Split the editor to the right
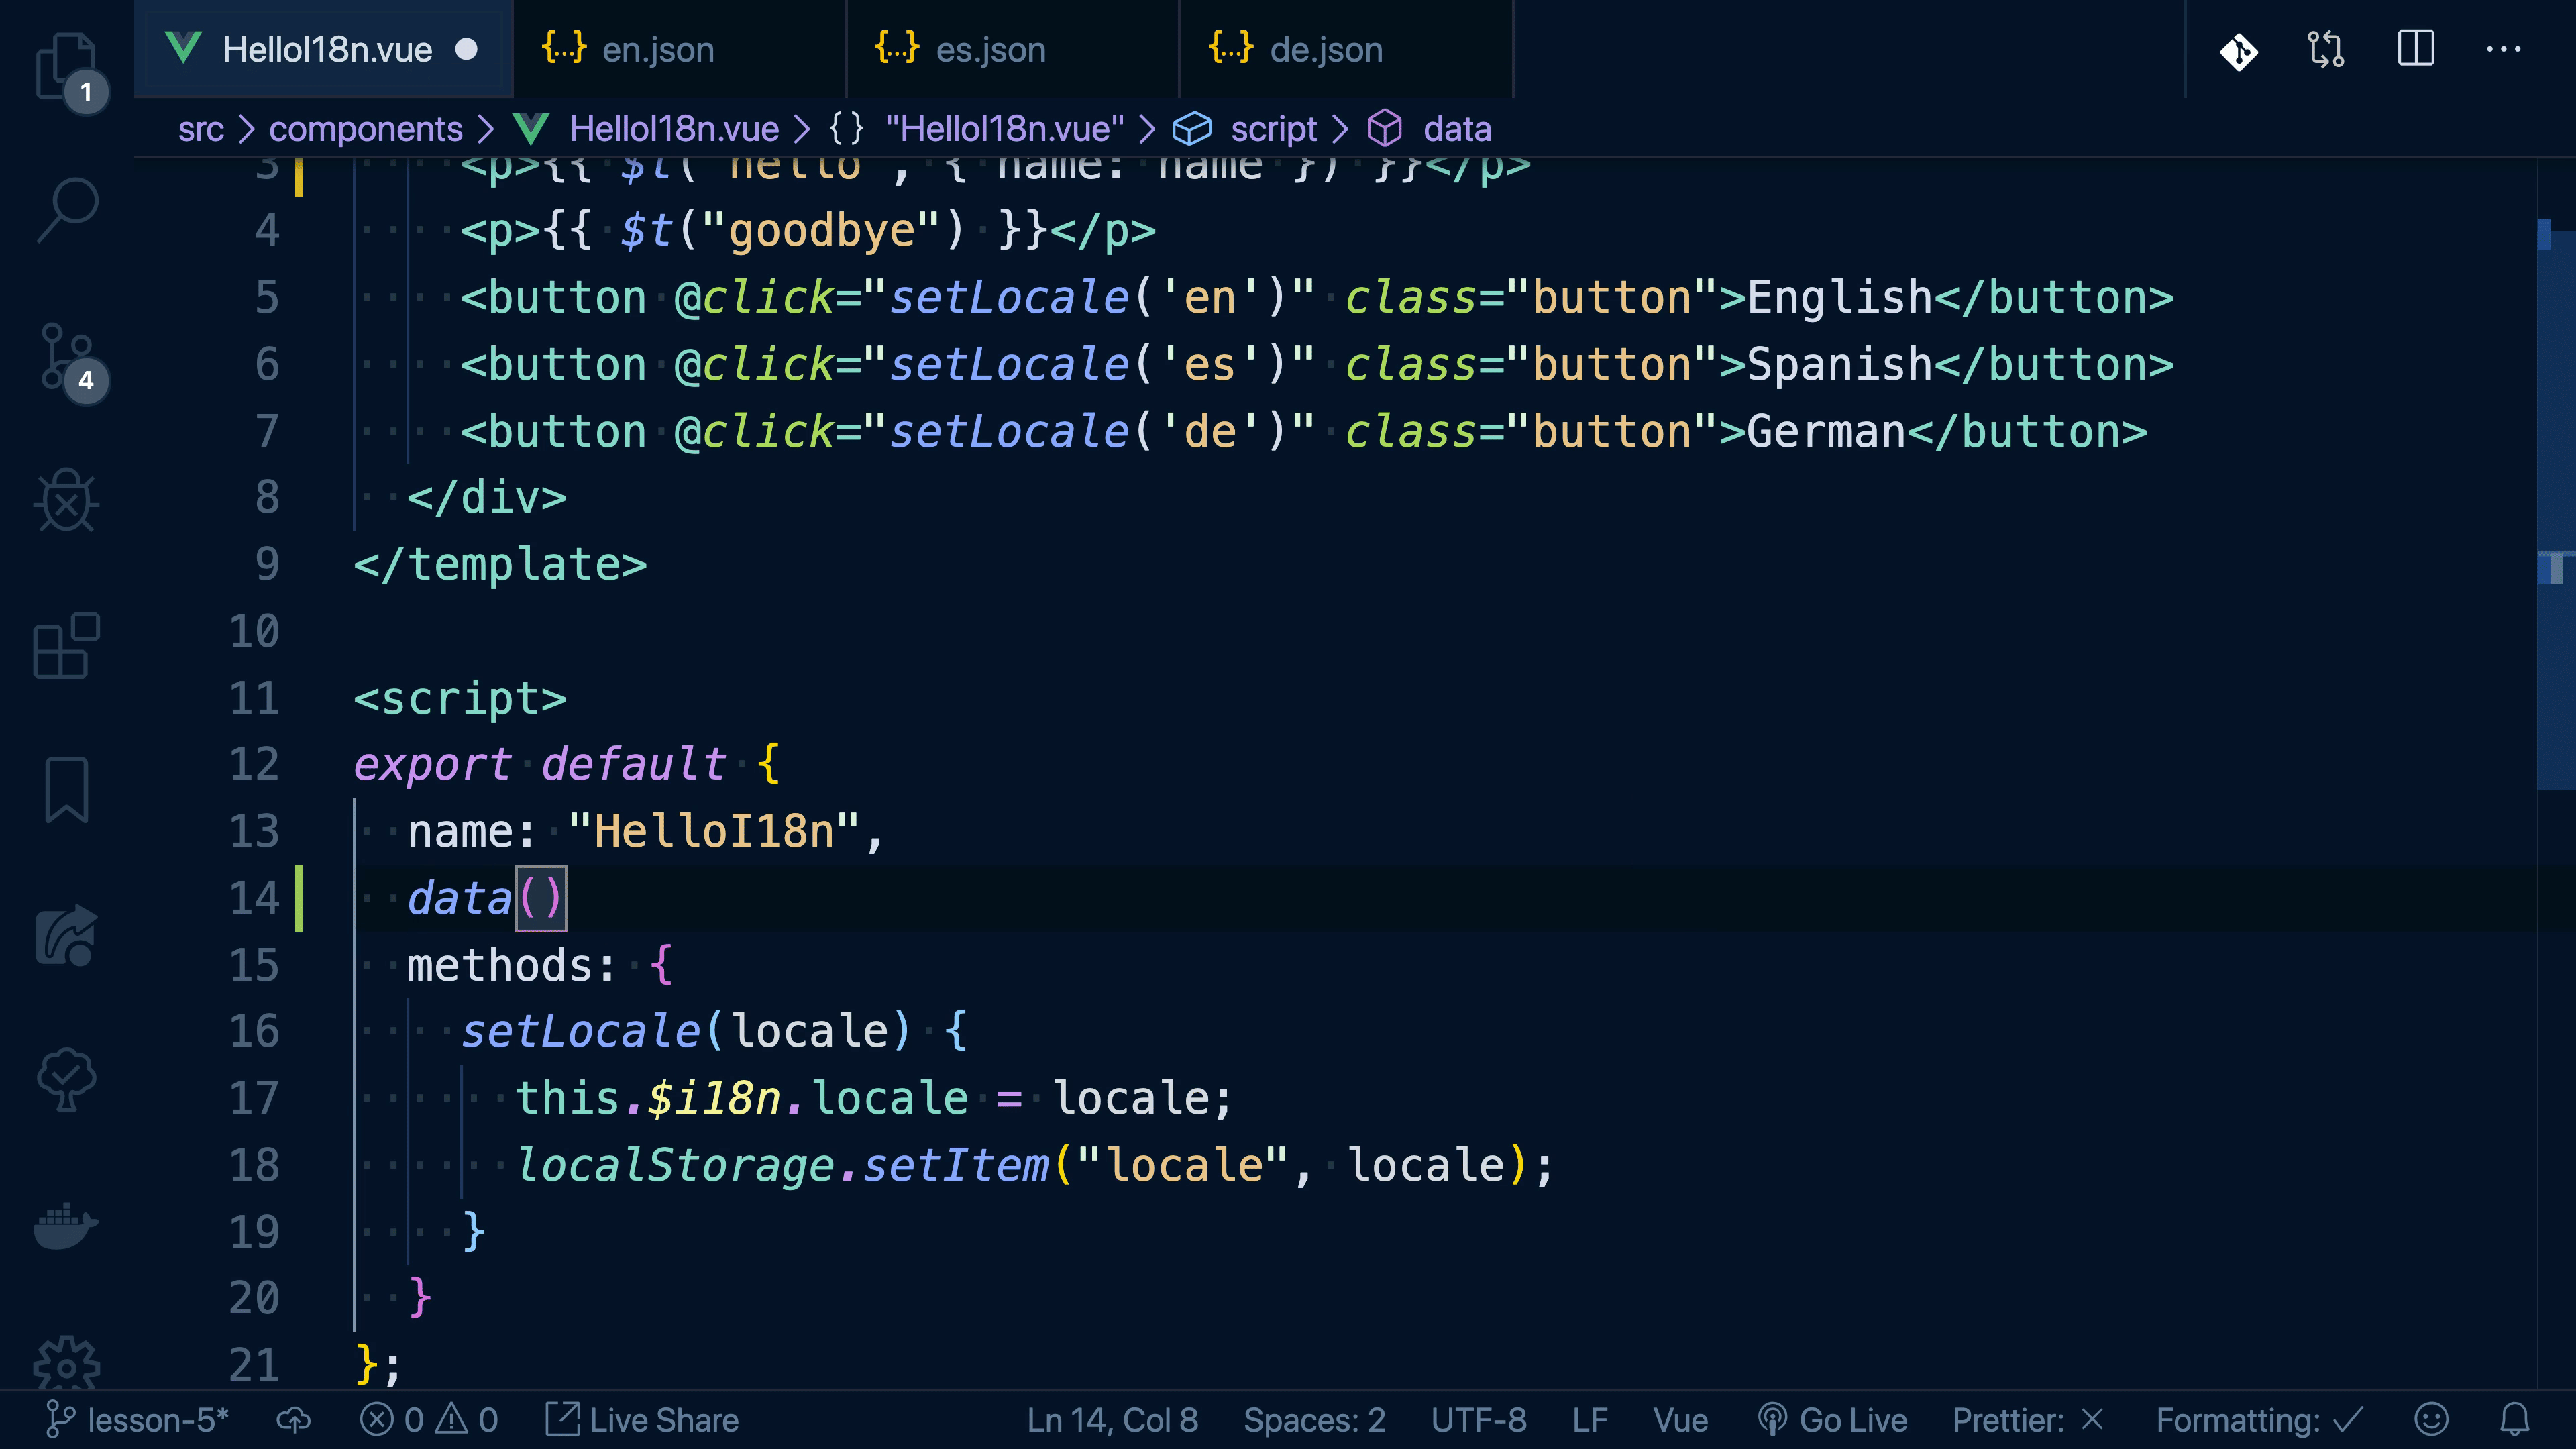The width and height of the screenshot is (2576, 1449). [2416, 48]
